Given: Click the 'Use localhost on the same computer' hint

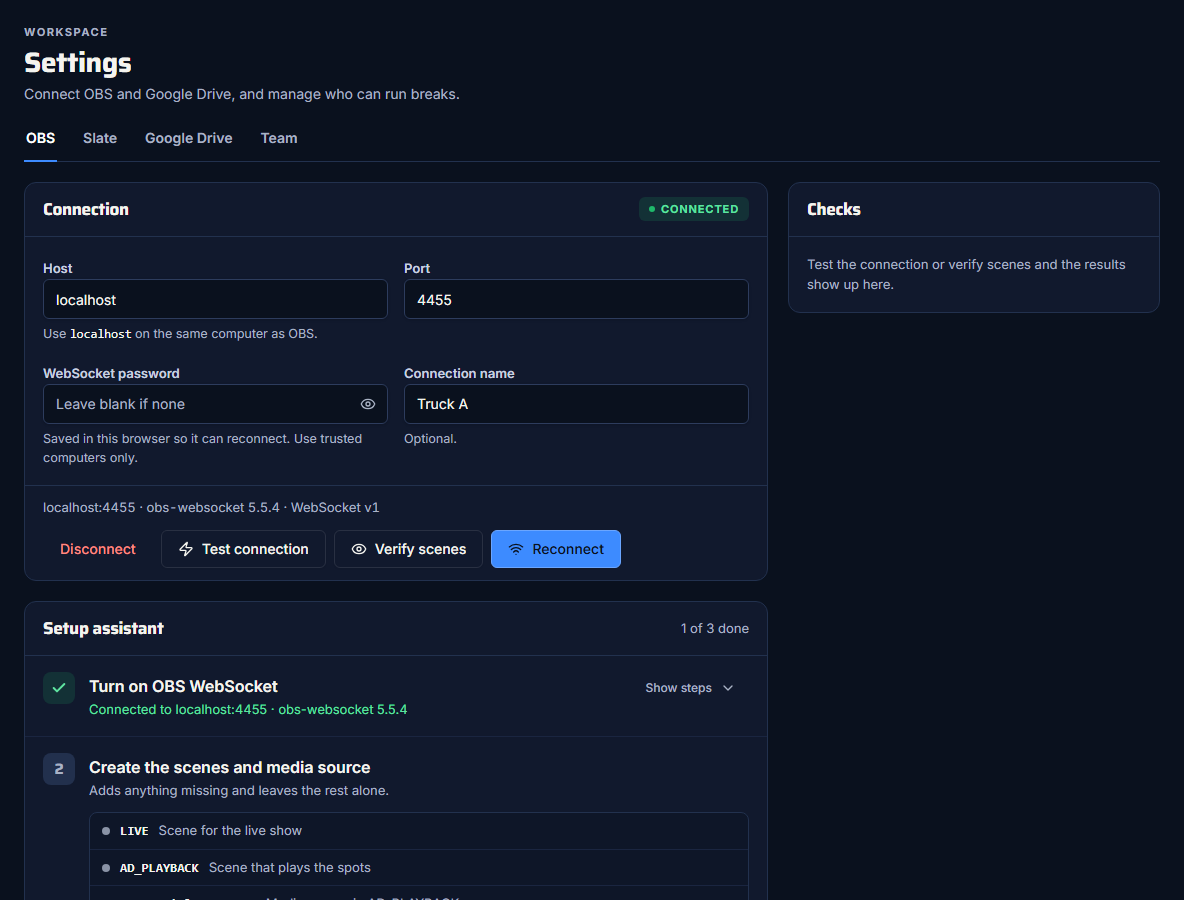Looking at the screenshot, I should [180, 334].
